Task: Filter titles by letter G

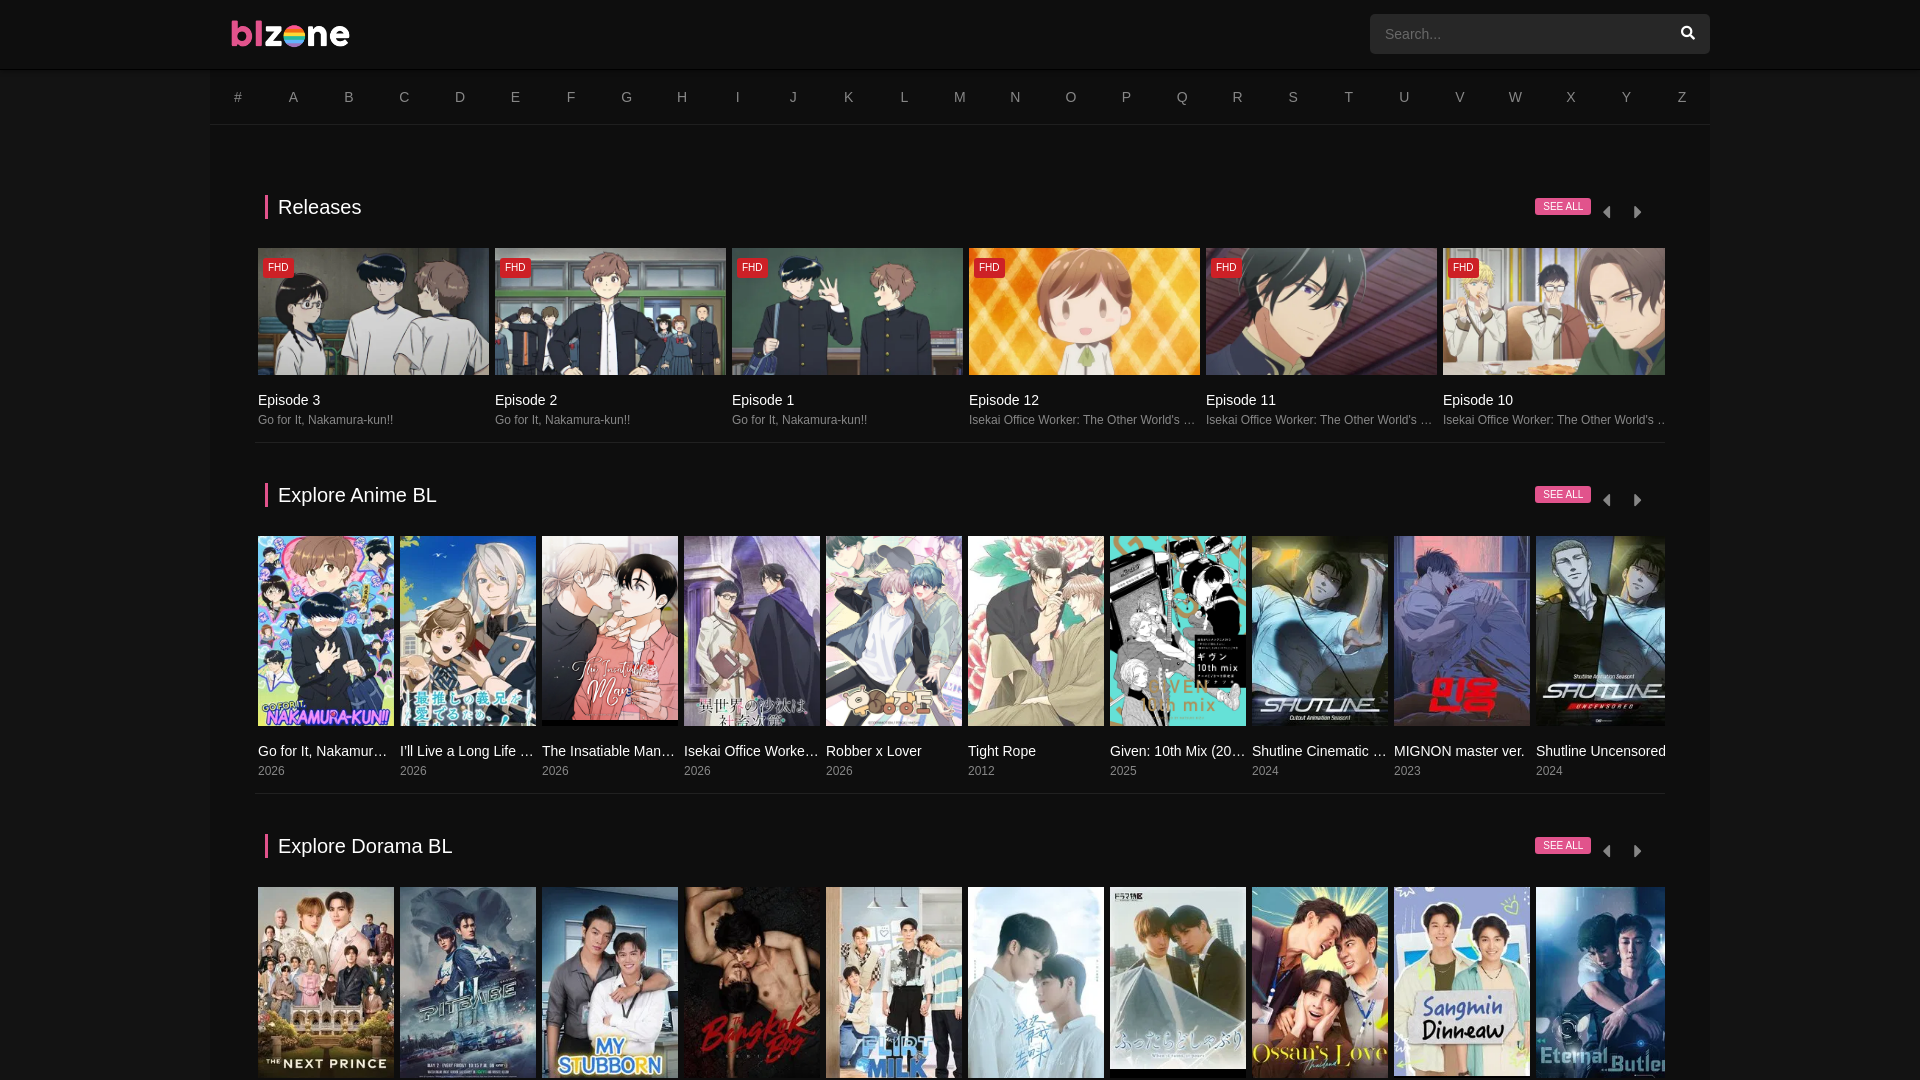Action: point(626,97)
